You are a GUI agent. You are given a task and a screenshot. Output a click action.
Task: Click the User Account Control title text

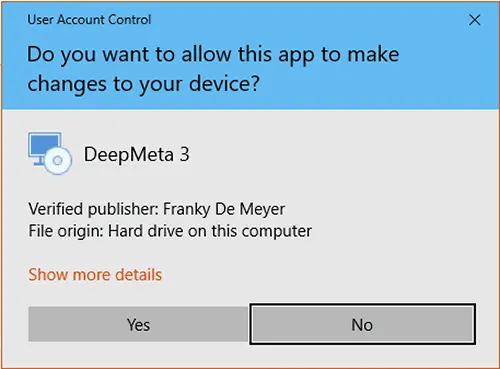pos(89,20)
